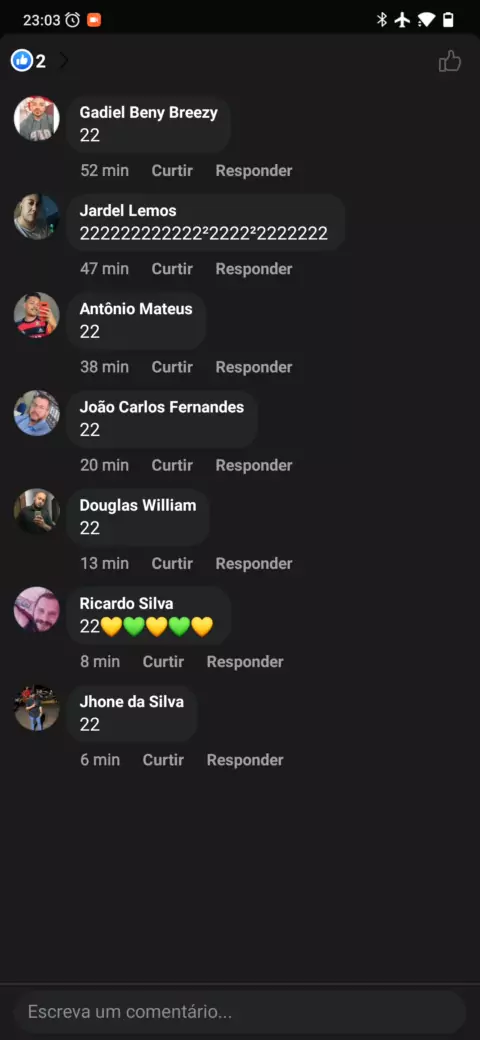Tap the alarm clock status icon
480x1040 pixels.
(x=72, y=20)
